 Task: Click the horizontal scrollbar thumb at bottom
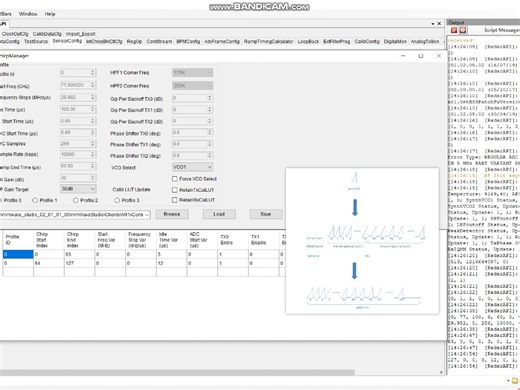(177, 372)
